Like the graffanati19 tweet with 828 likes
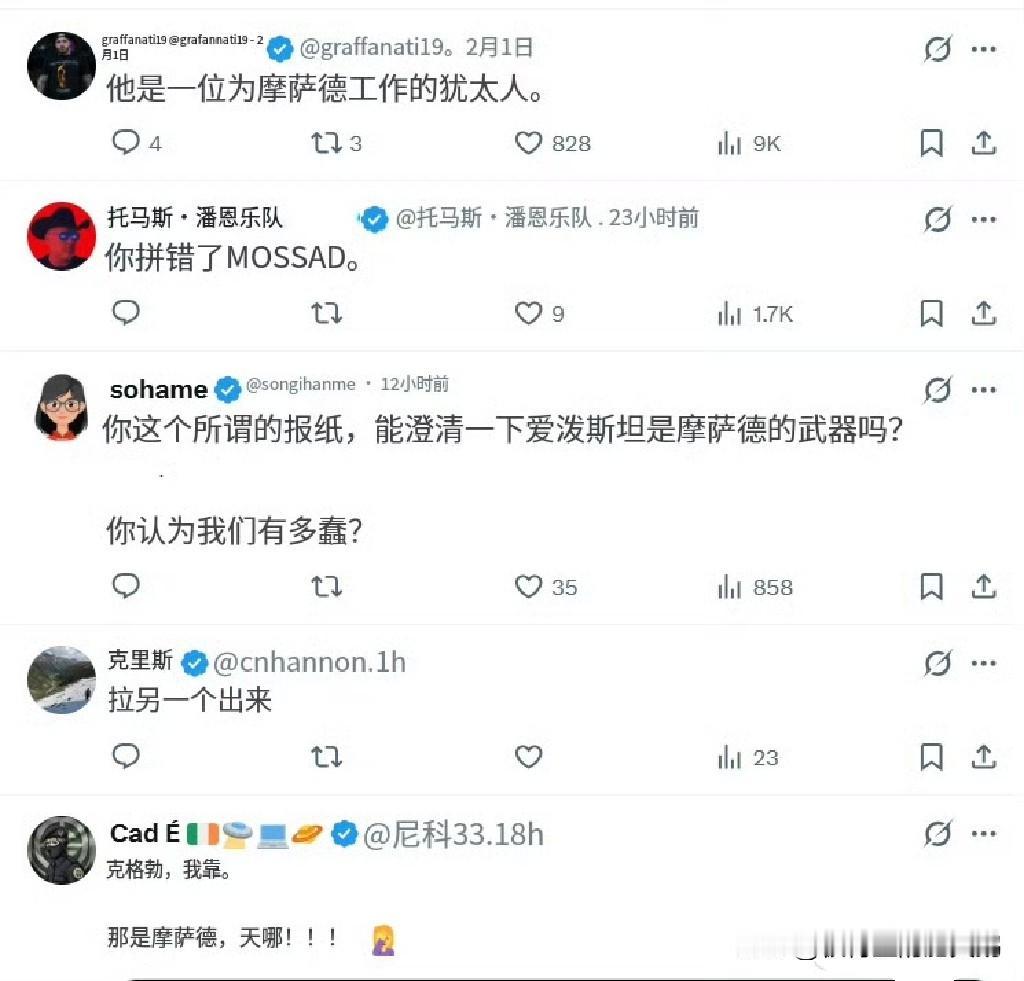1024x981 pixels. [528, 143]
